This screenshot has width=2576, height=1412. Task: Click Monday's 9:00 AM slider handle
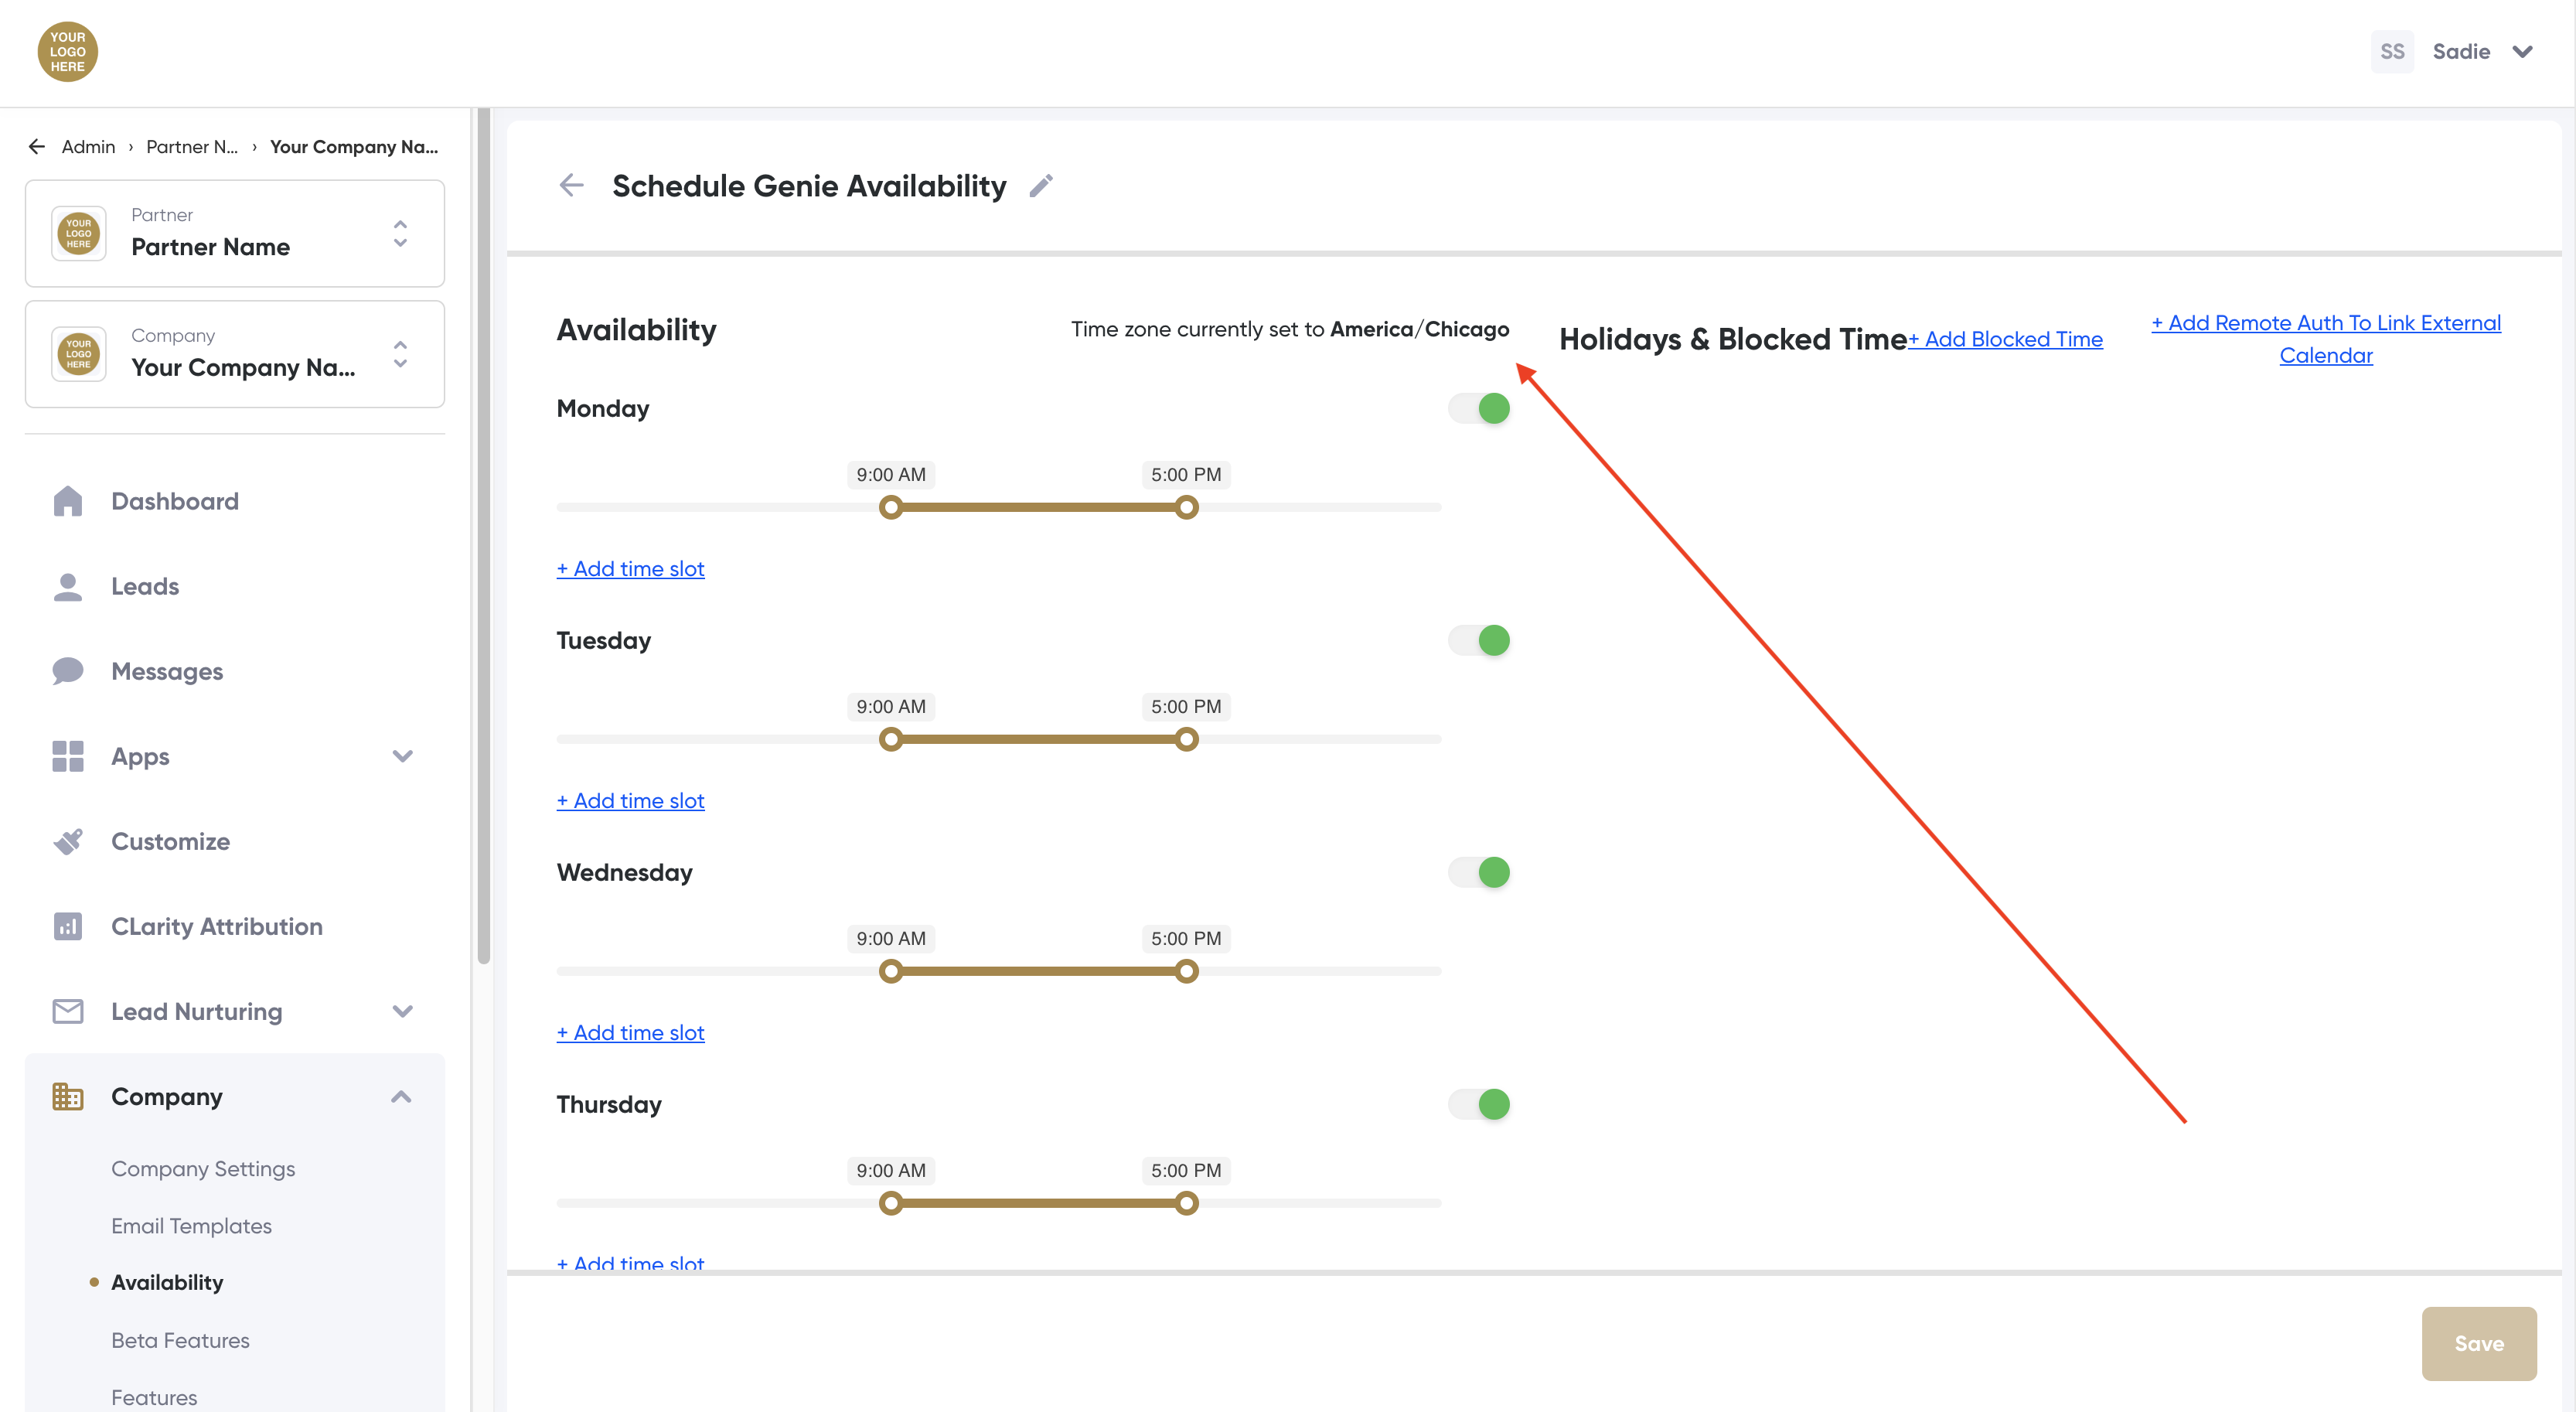click(890, 508)
